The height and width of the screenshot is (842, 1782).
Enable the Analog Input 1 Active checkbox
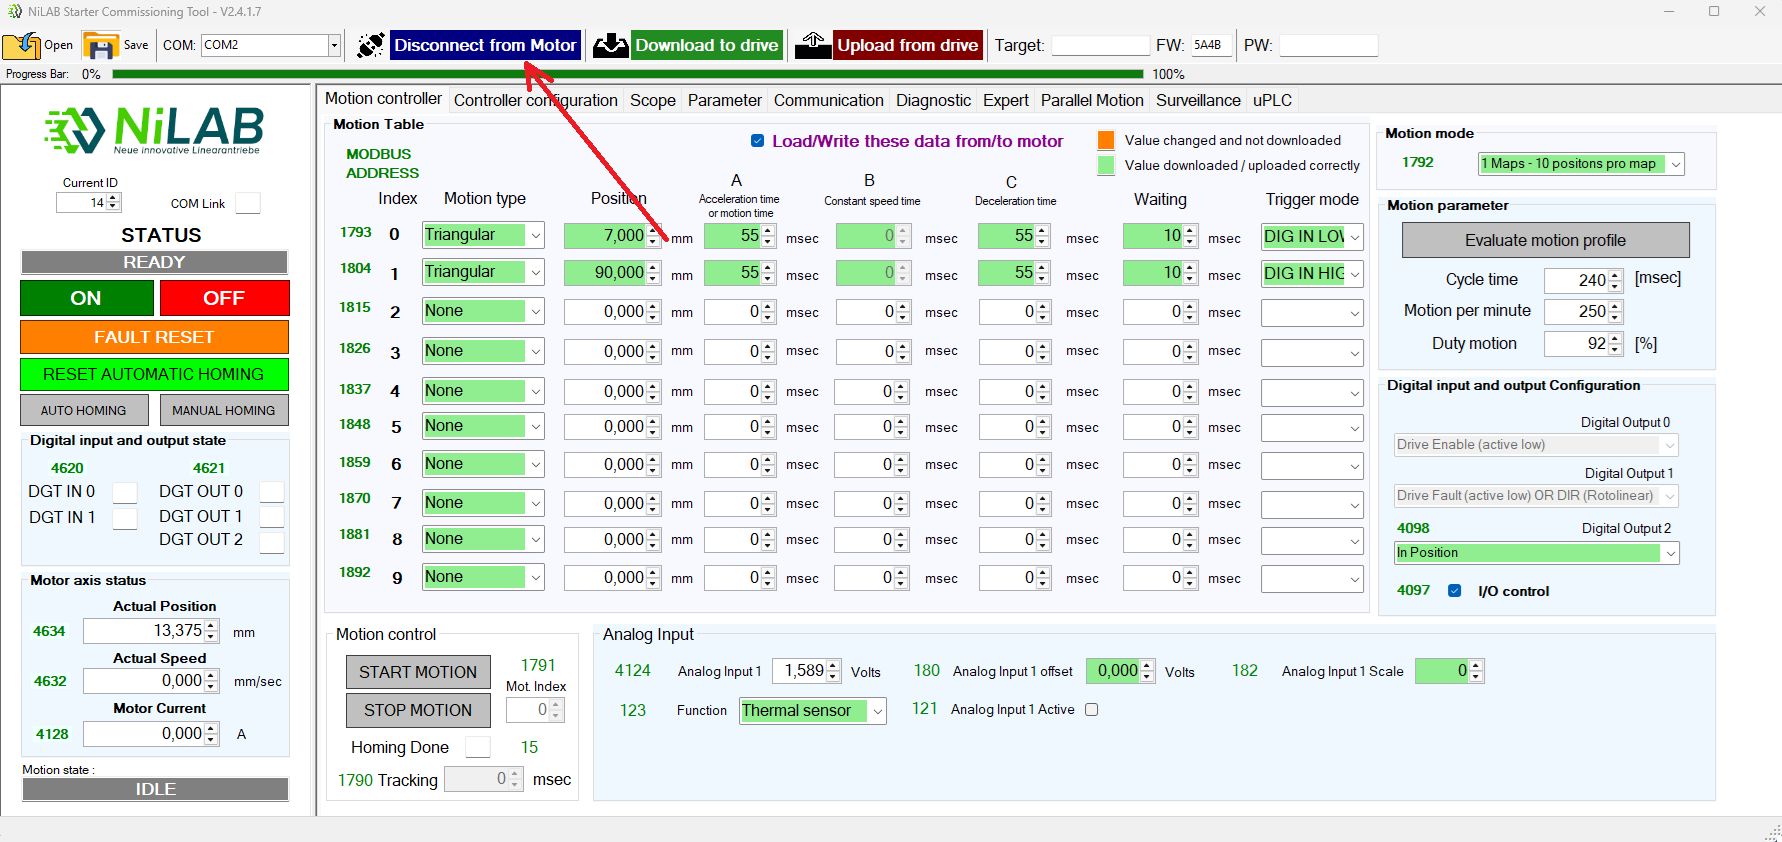click(x=1092, y=710)
